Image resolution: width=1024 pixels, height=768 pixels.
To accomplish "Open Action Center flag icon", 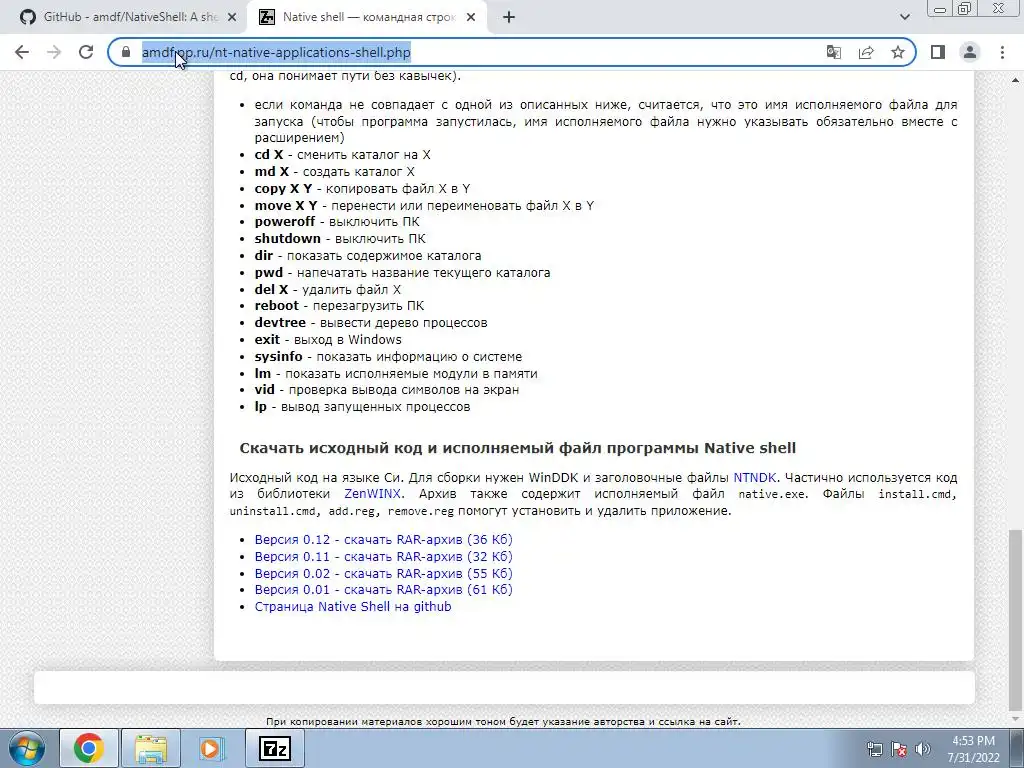I will 899,749.
